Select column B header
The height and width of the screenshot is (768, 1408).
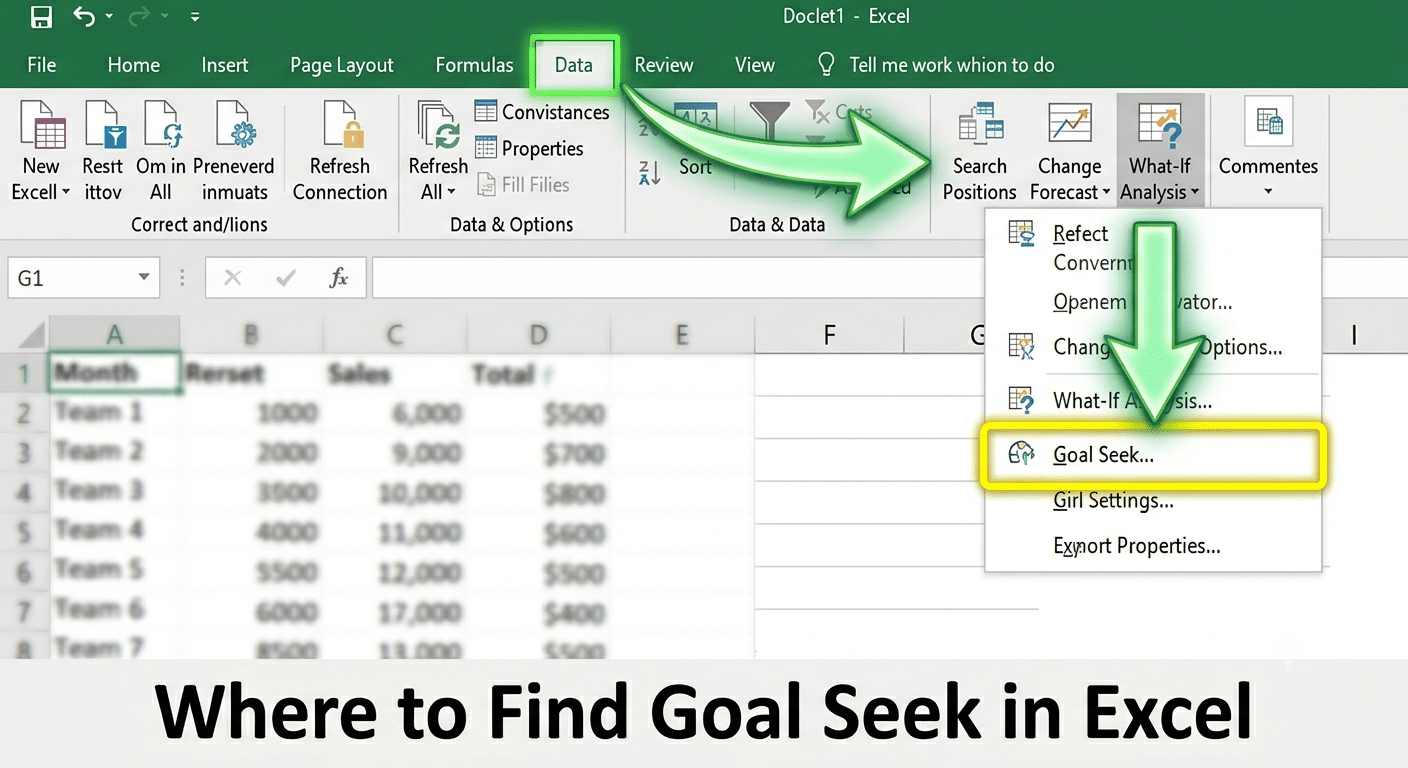point(251,335)
